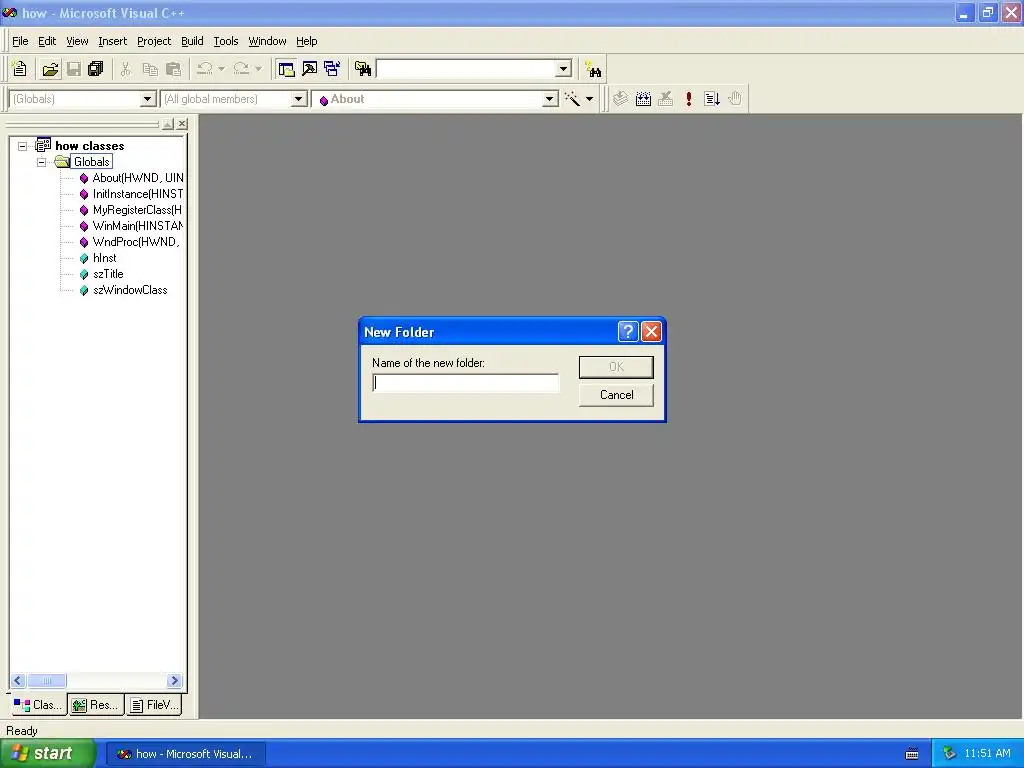Open the About members dropdown
The image size is (1024, 768).
550,99
